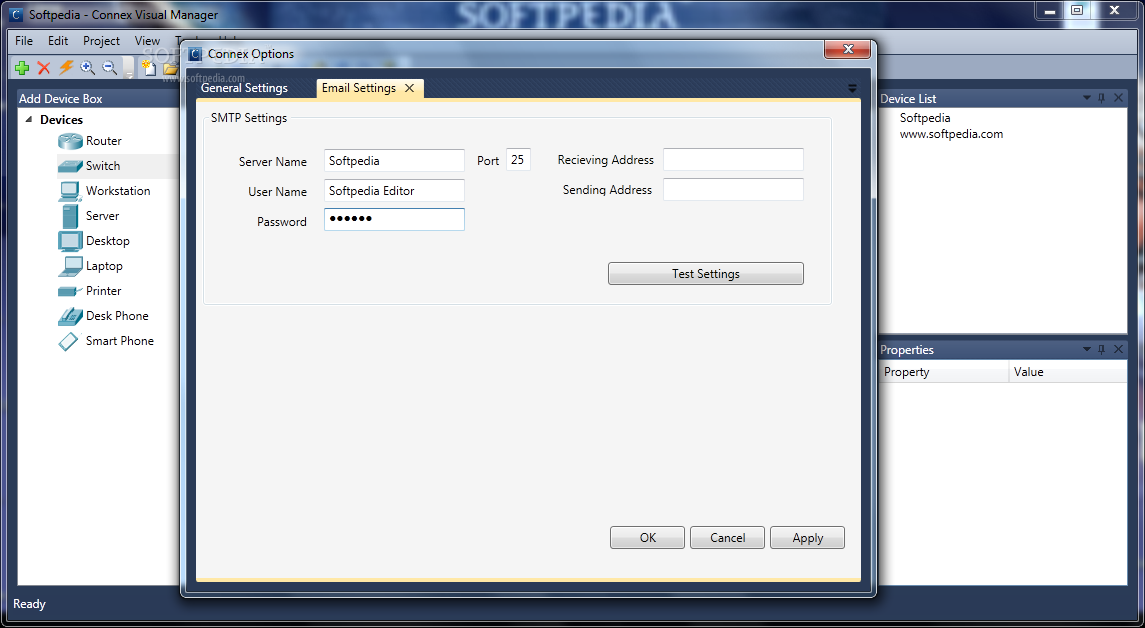Close the Email Settings tab

point(410,88)
